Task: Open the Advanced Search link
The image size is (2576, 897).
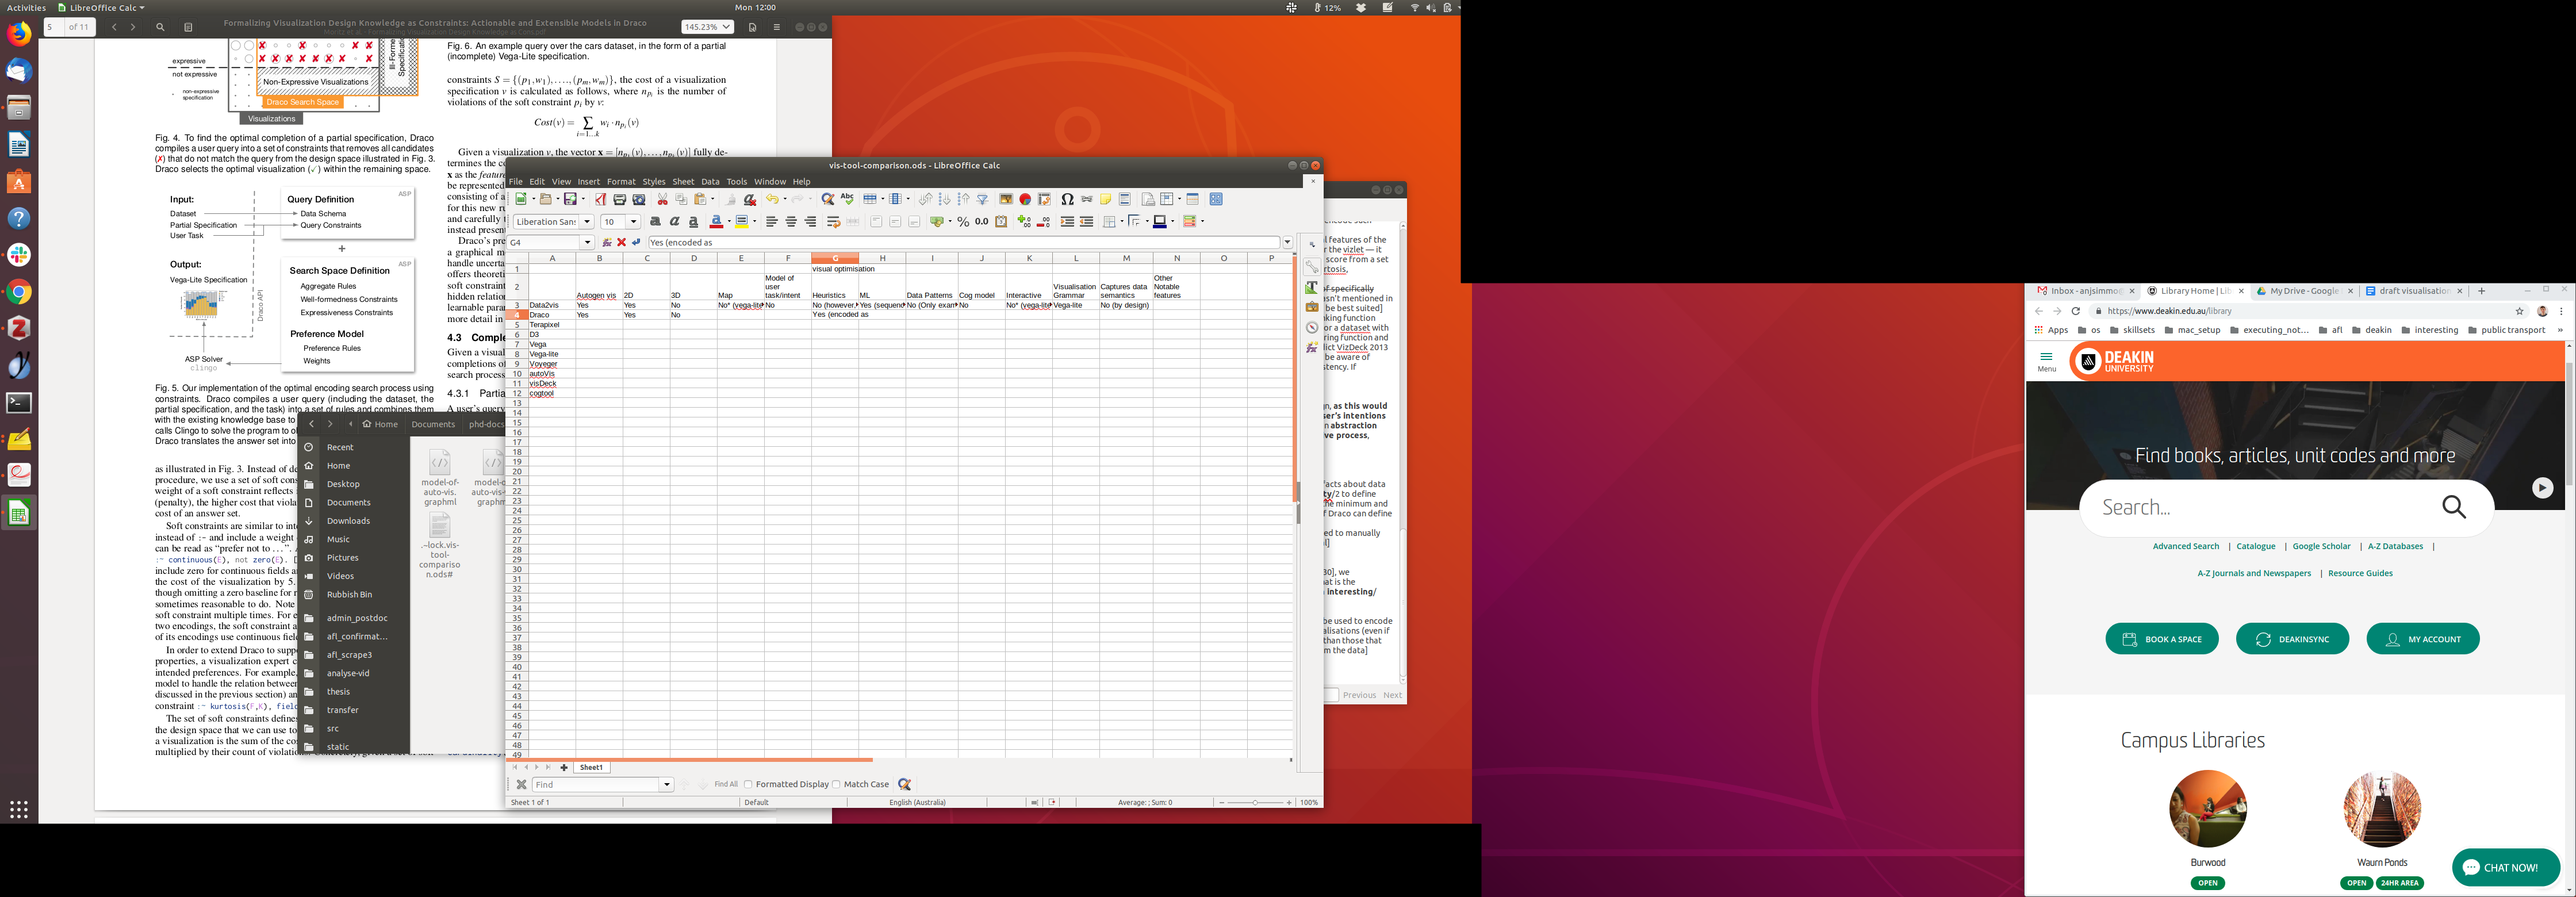Action: point(2185,547)
